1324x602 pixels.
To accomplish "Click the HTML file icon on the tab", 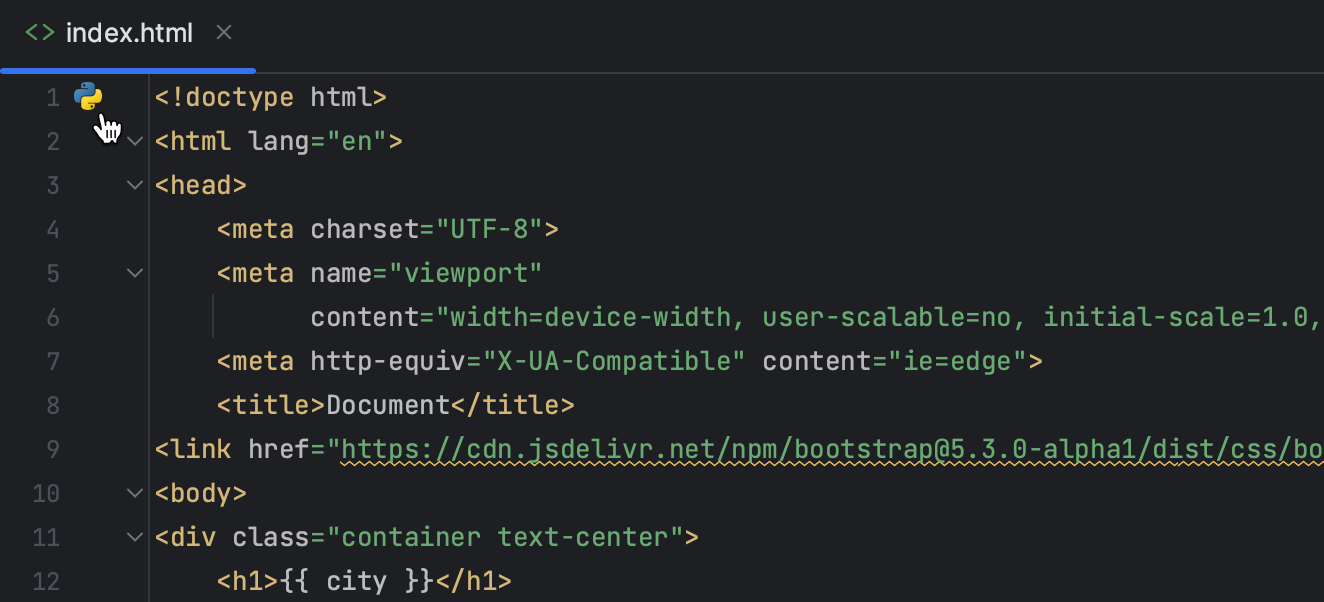I will (40, 32).
